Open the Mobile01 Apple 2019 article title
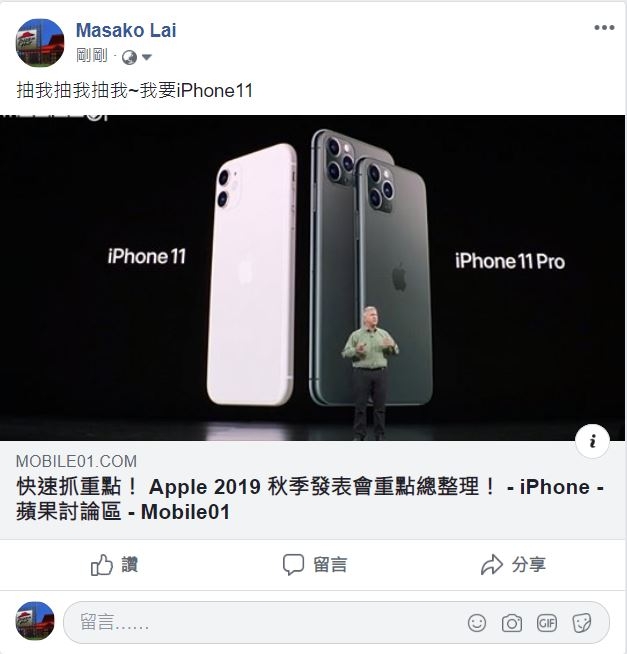 coord(310,499)
